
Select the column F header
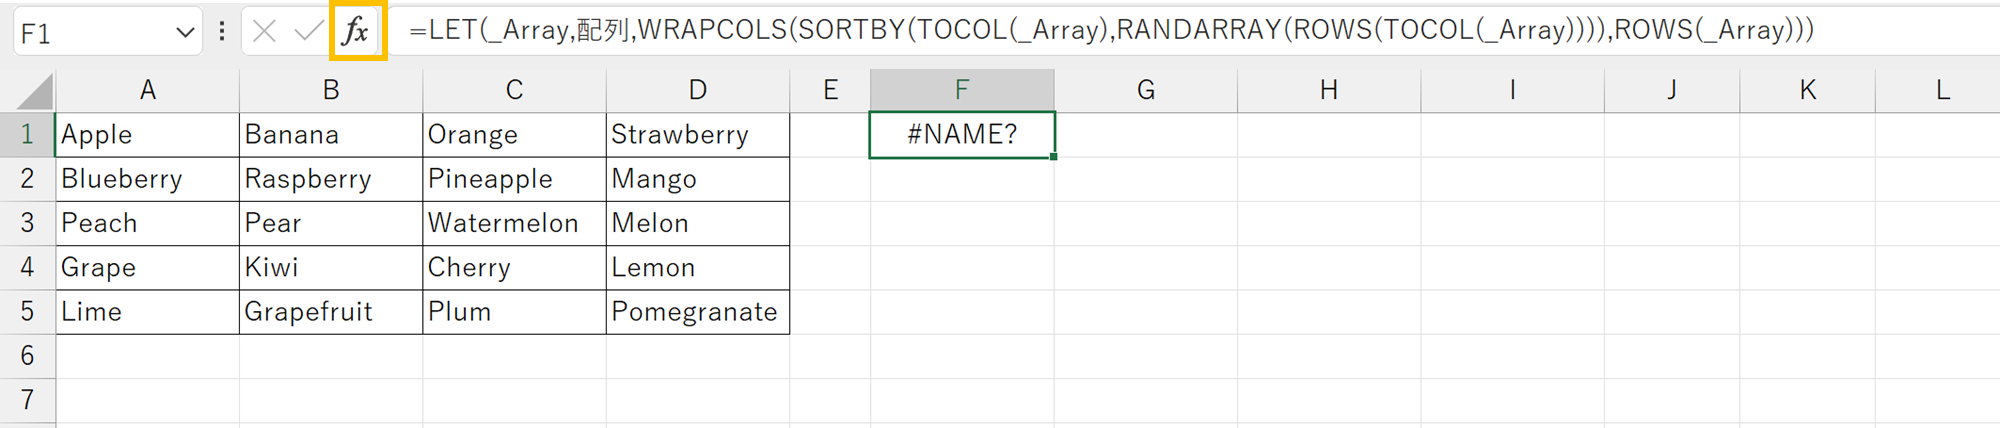961,90
